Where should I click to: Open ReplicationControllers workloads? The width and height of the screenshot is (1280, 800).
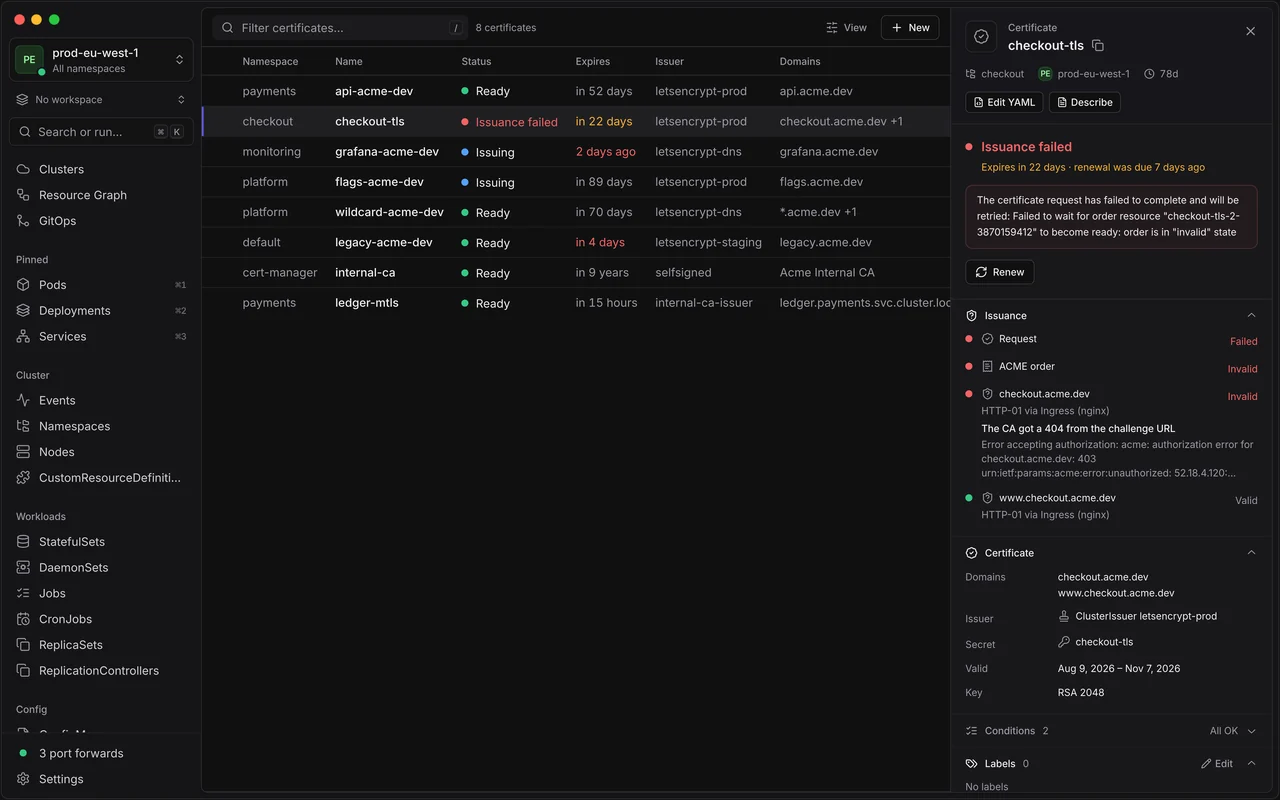[x=101, y=671]
